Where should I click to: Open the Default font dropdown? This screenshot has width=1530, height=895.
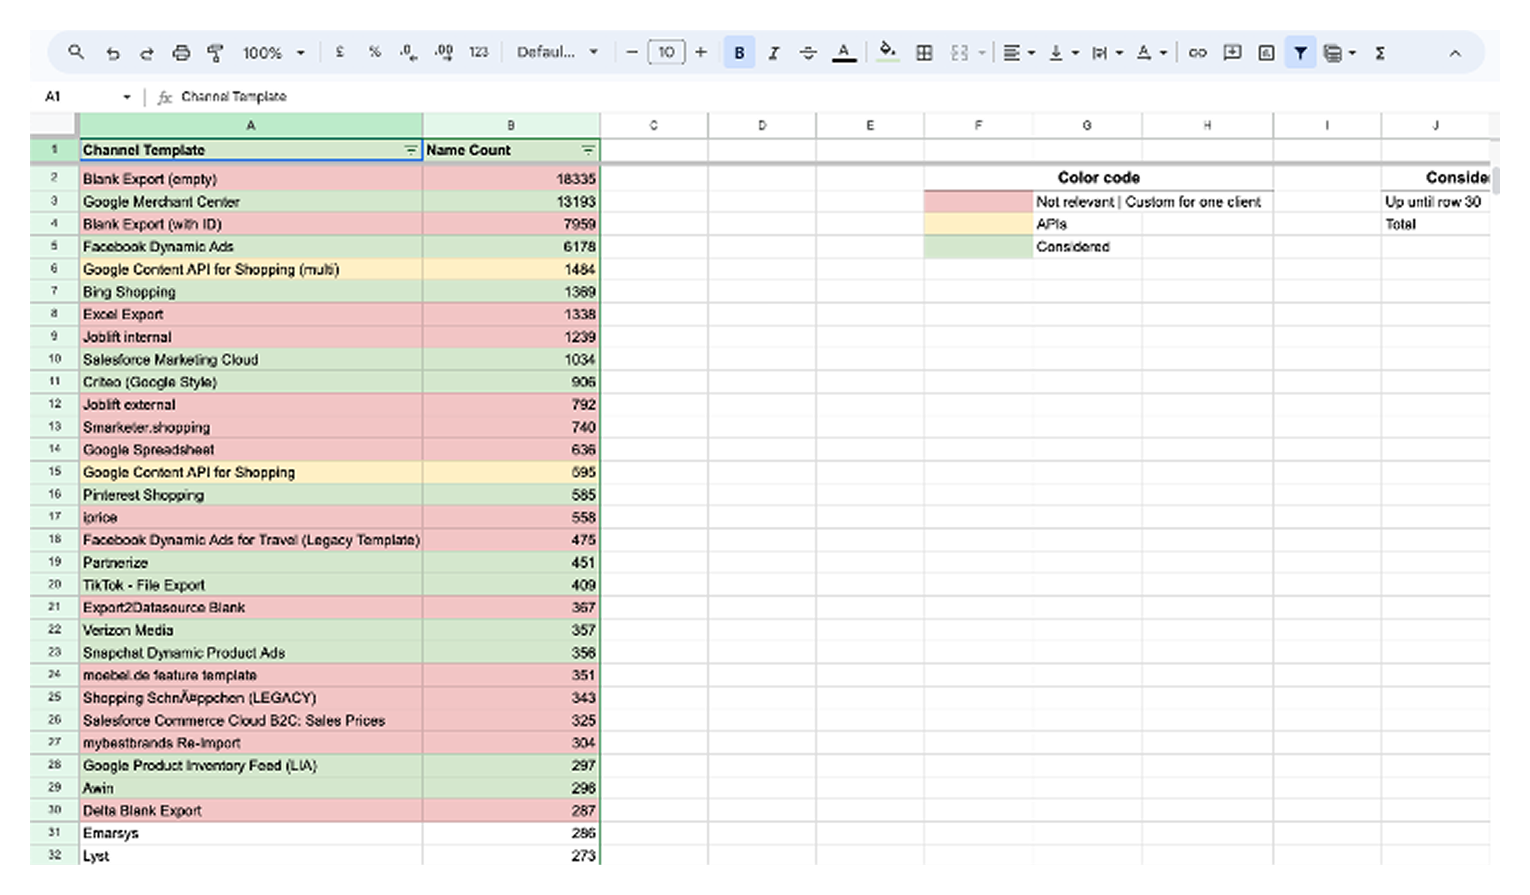(557, 52)
